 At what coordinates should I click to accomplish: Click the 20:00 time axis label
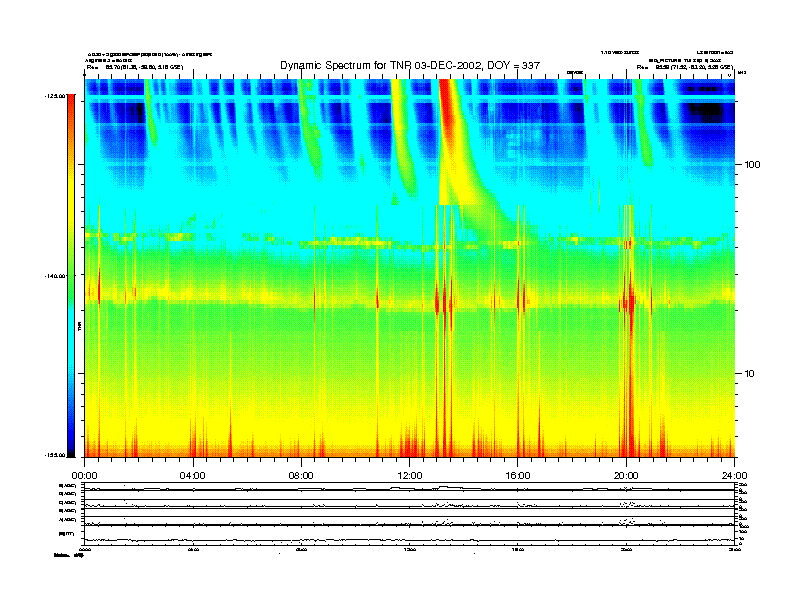pos(626,476)
